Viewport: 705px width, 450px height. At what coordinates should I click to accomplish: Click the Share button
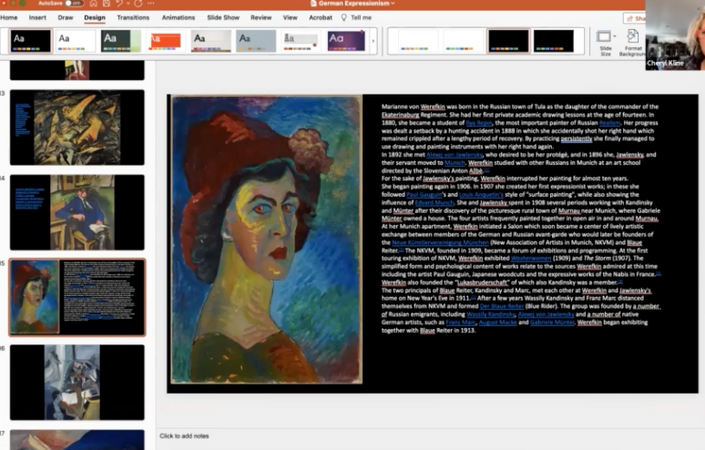click(634, 18)
